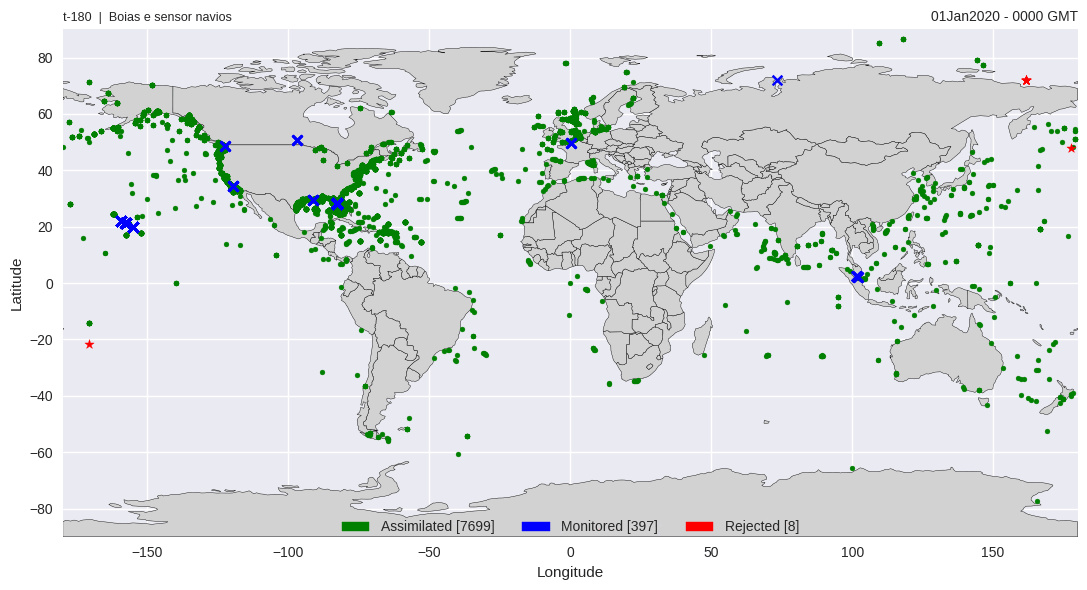1087x590 pixels.
Task: Select the blue X marker off California's coast
Action: [x=233, y=187]
